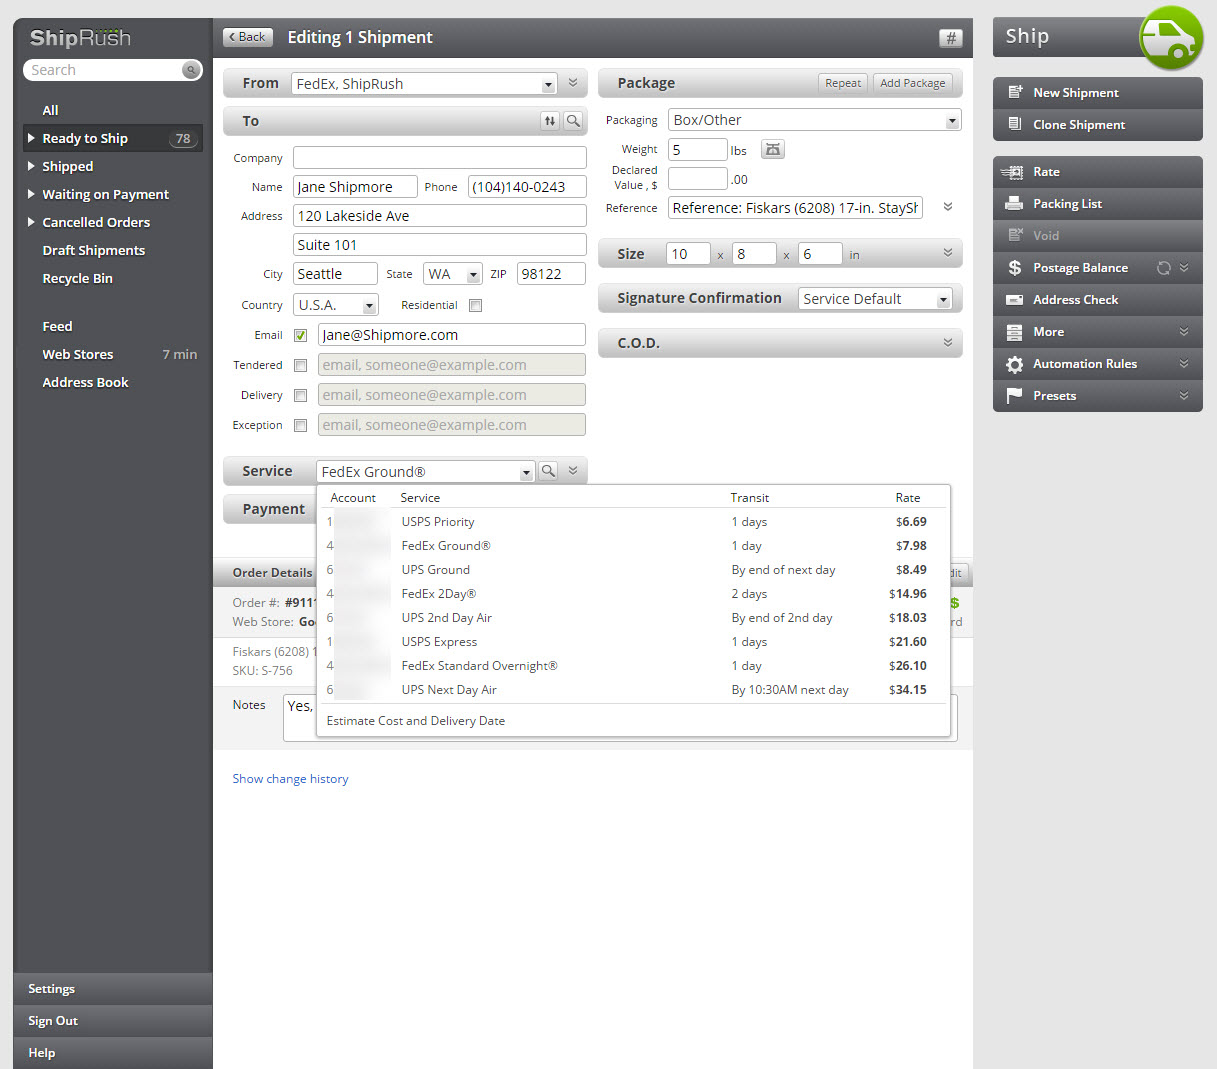Click the swap address arrows icon
The width and height of the screenshot is (1217, 1069).
pos(549,121)
